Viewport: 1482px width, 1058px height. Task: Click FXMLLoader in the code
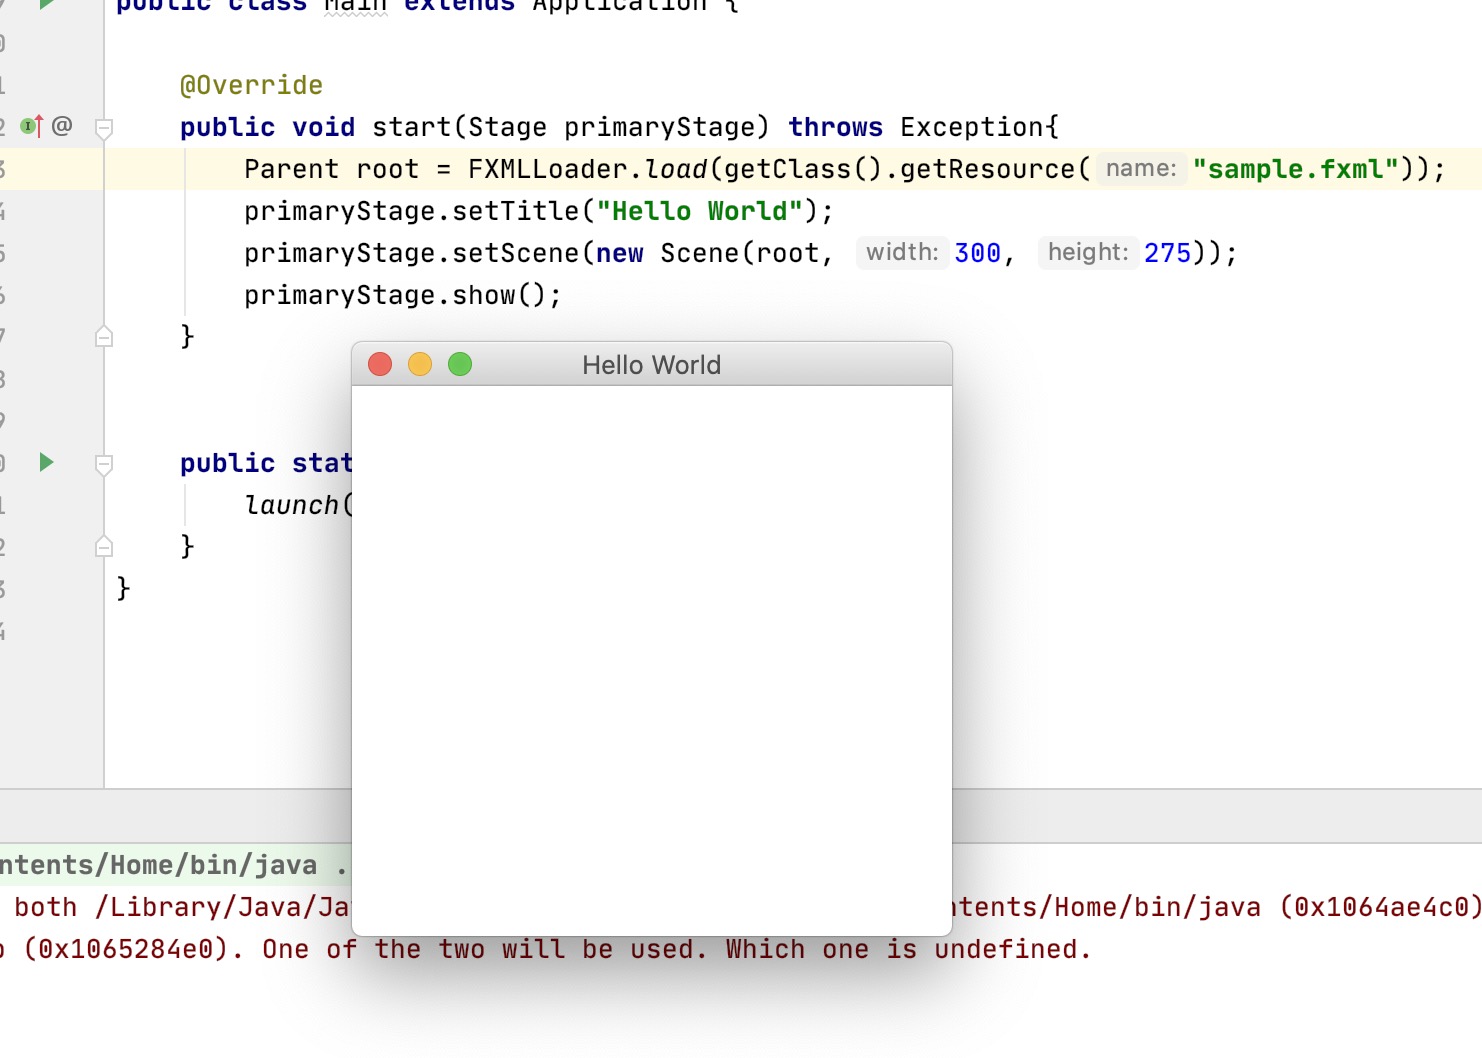point(548,169)
